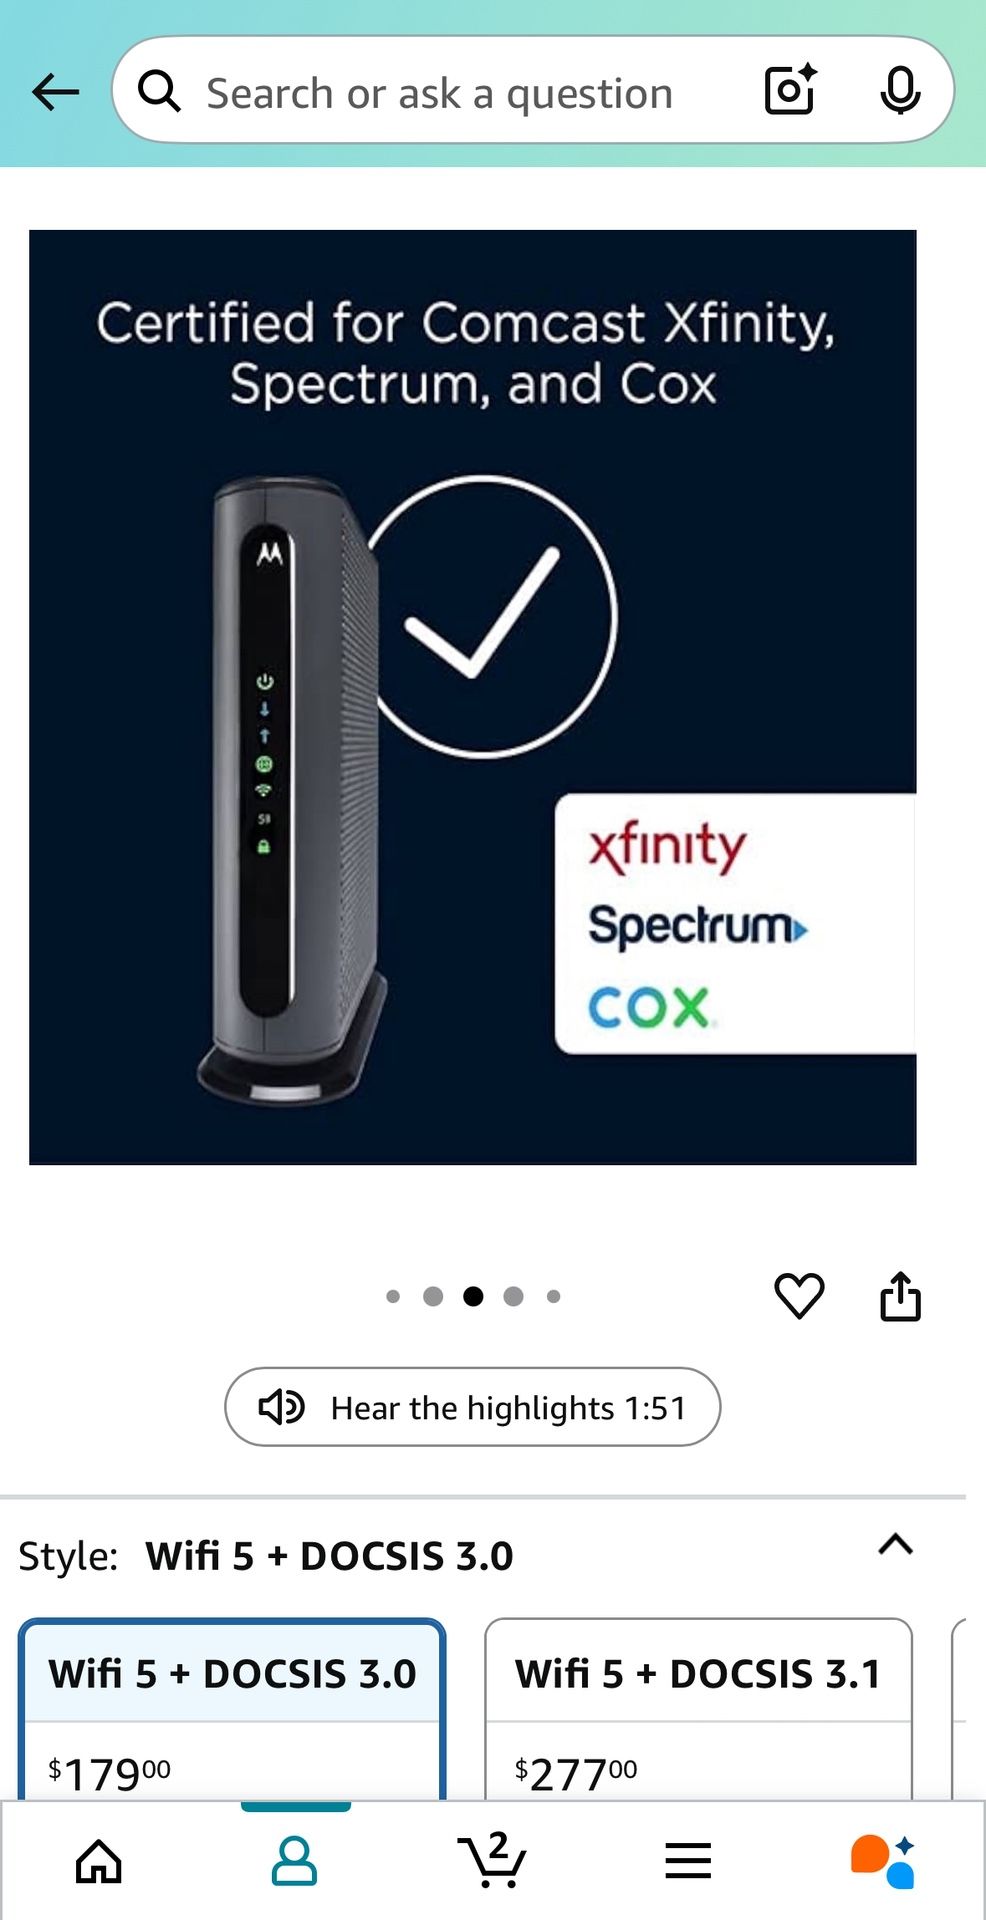The width and height of the screenshot is (986, 1920).
Task: Add item to wish list heart
Action: (799, 1296)
